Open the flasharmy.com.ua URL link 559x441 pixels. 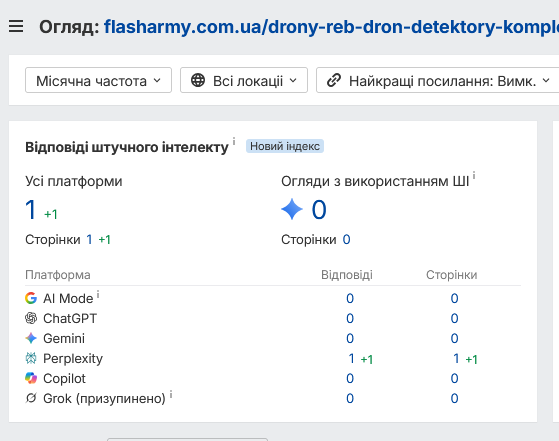(331, 27)
